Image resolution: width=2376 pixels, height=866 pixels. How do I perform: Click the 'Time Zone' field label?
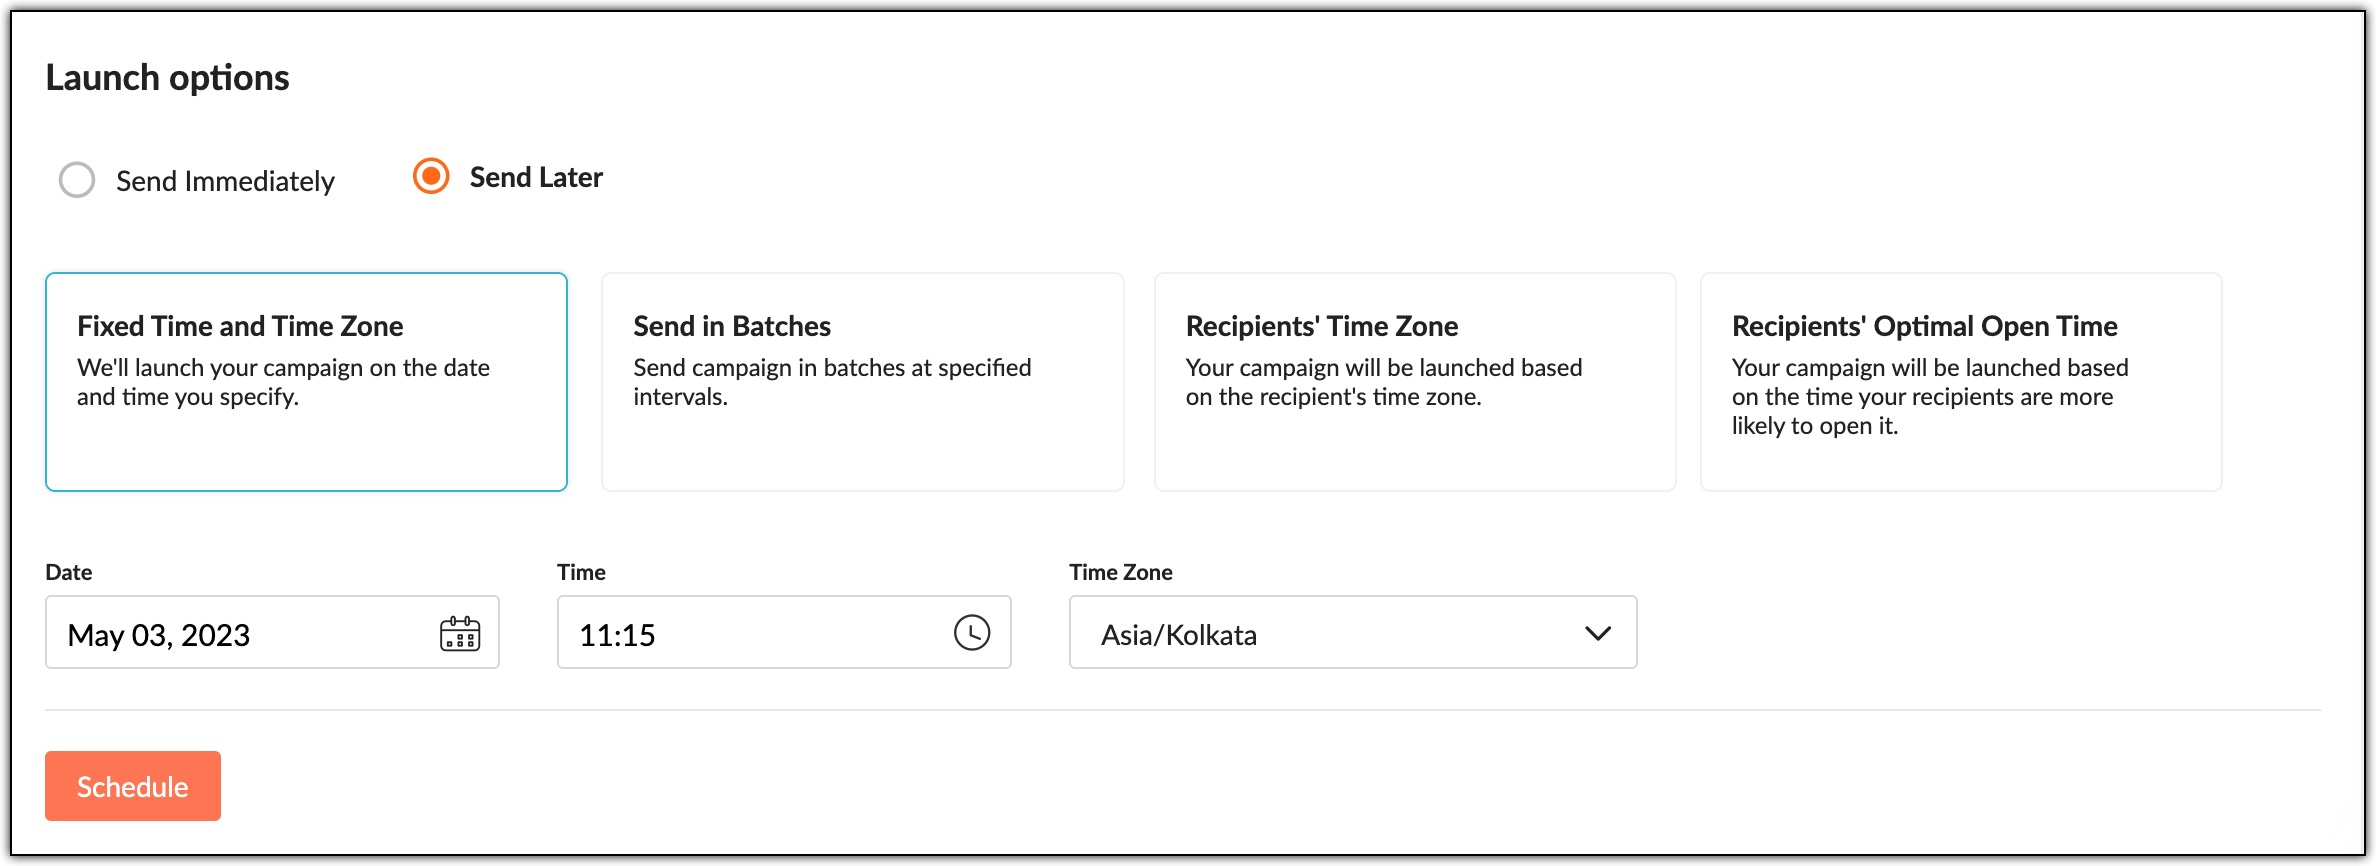(x=1121, y=572)
